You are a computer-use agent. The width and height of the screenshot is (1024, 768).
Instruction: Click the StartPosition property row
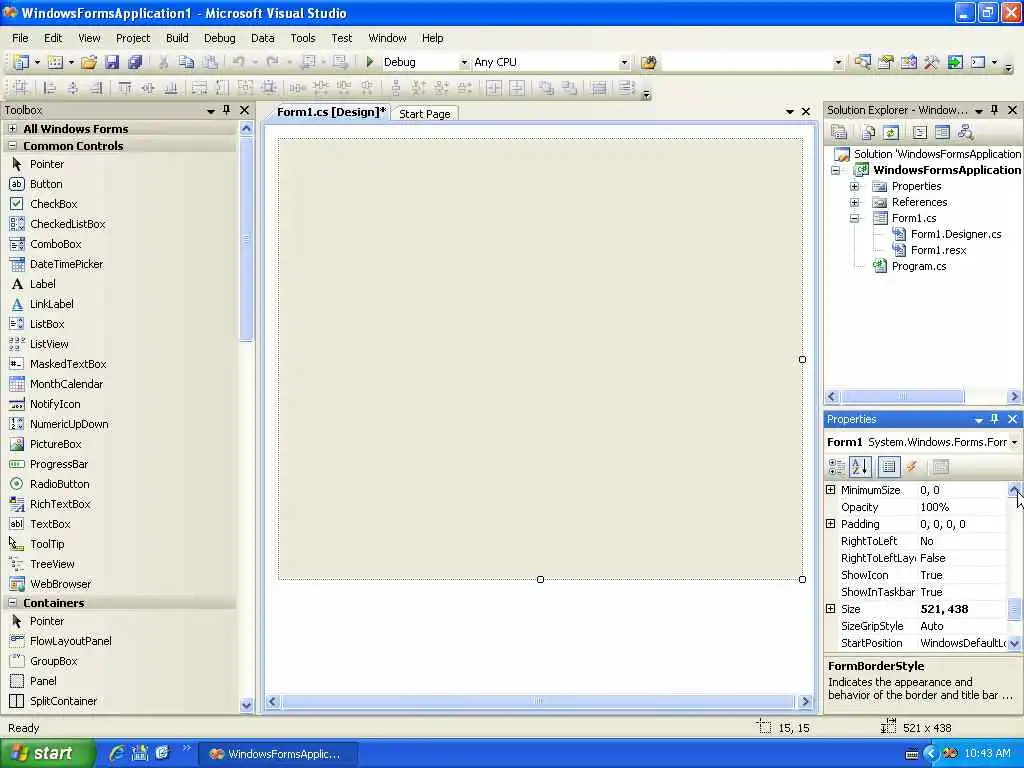pyautogui.click(x=917, y=643)
